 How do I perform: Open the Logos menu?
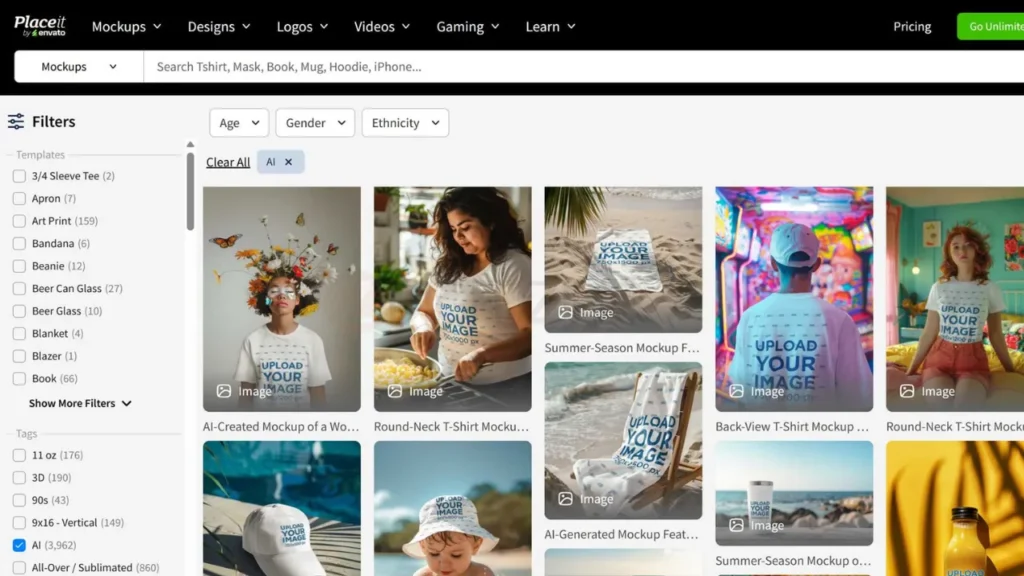pyautogui.click(x=304, y=27)
